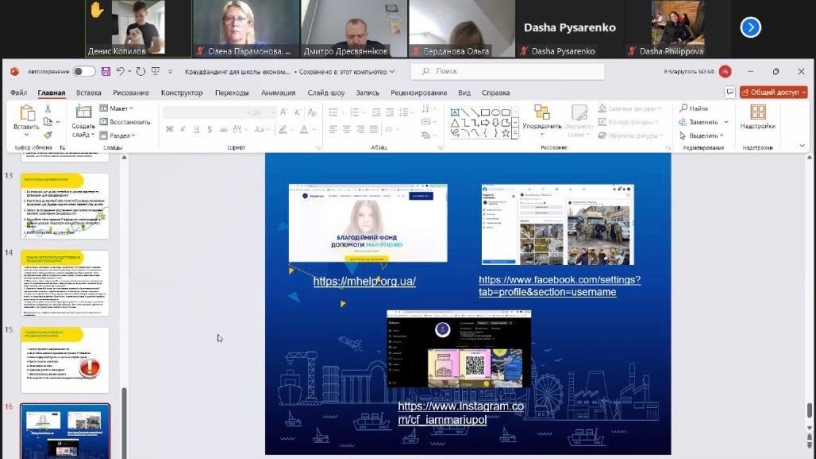Open the Макет layout dropdown
The width and height of the screenshot is (816, 459).
(x=117, y=108)
